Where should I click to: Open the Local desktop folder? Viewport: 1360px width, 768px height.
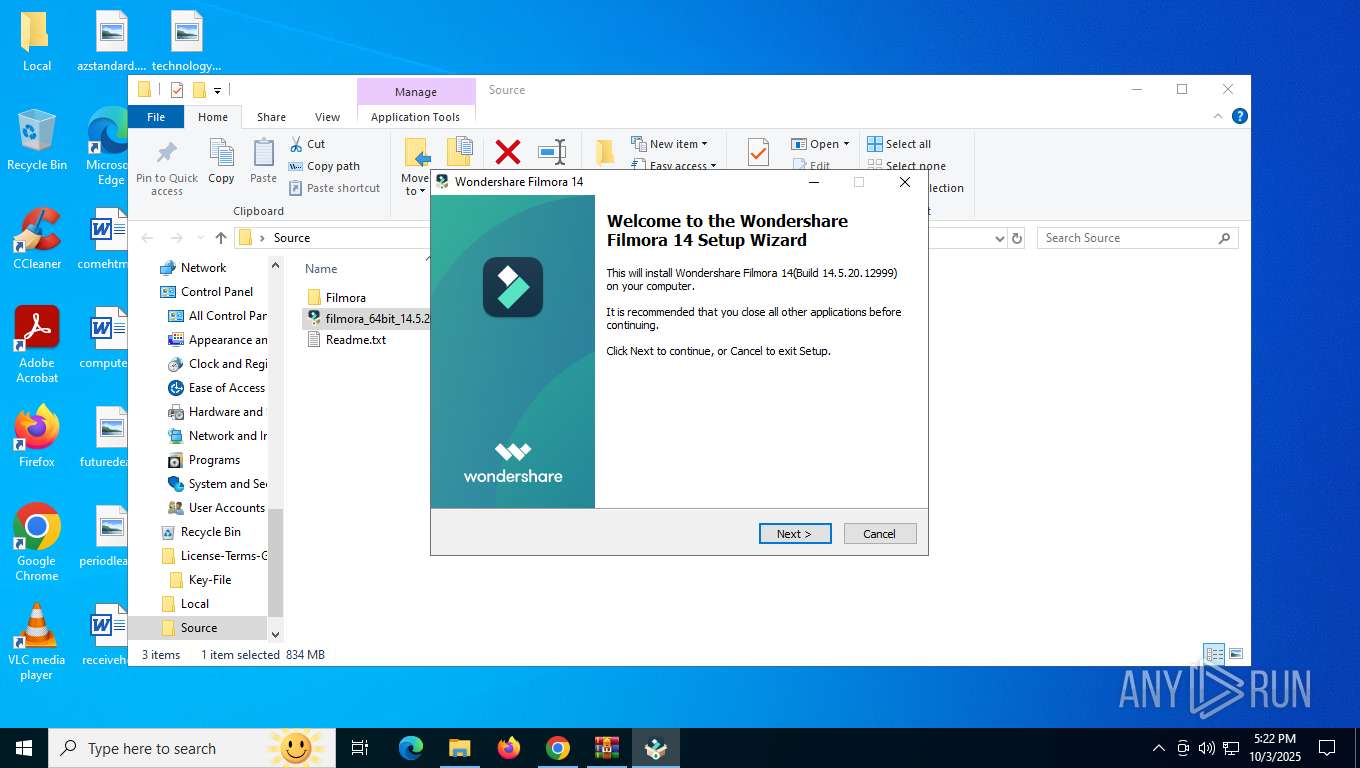37,42
